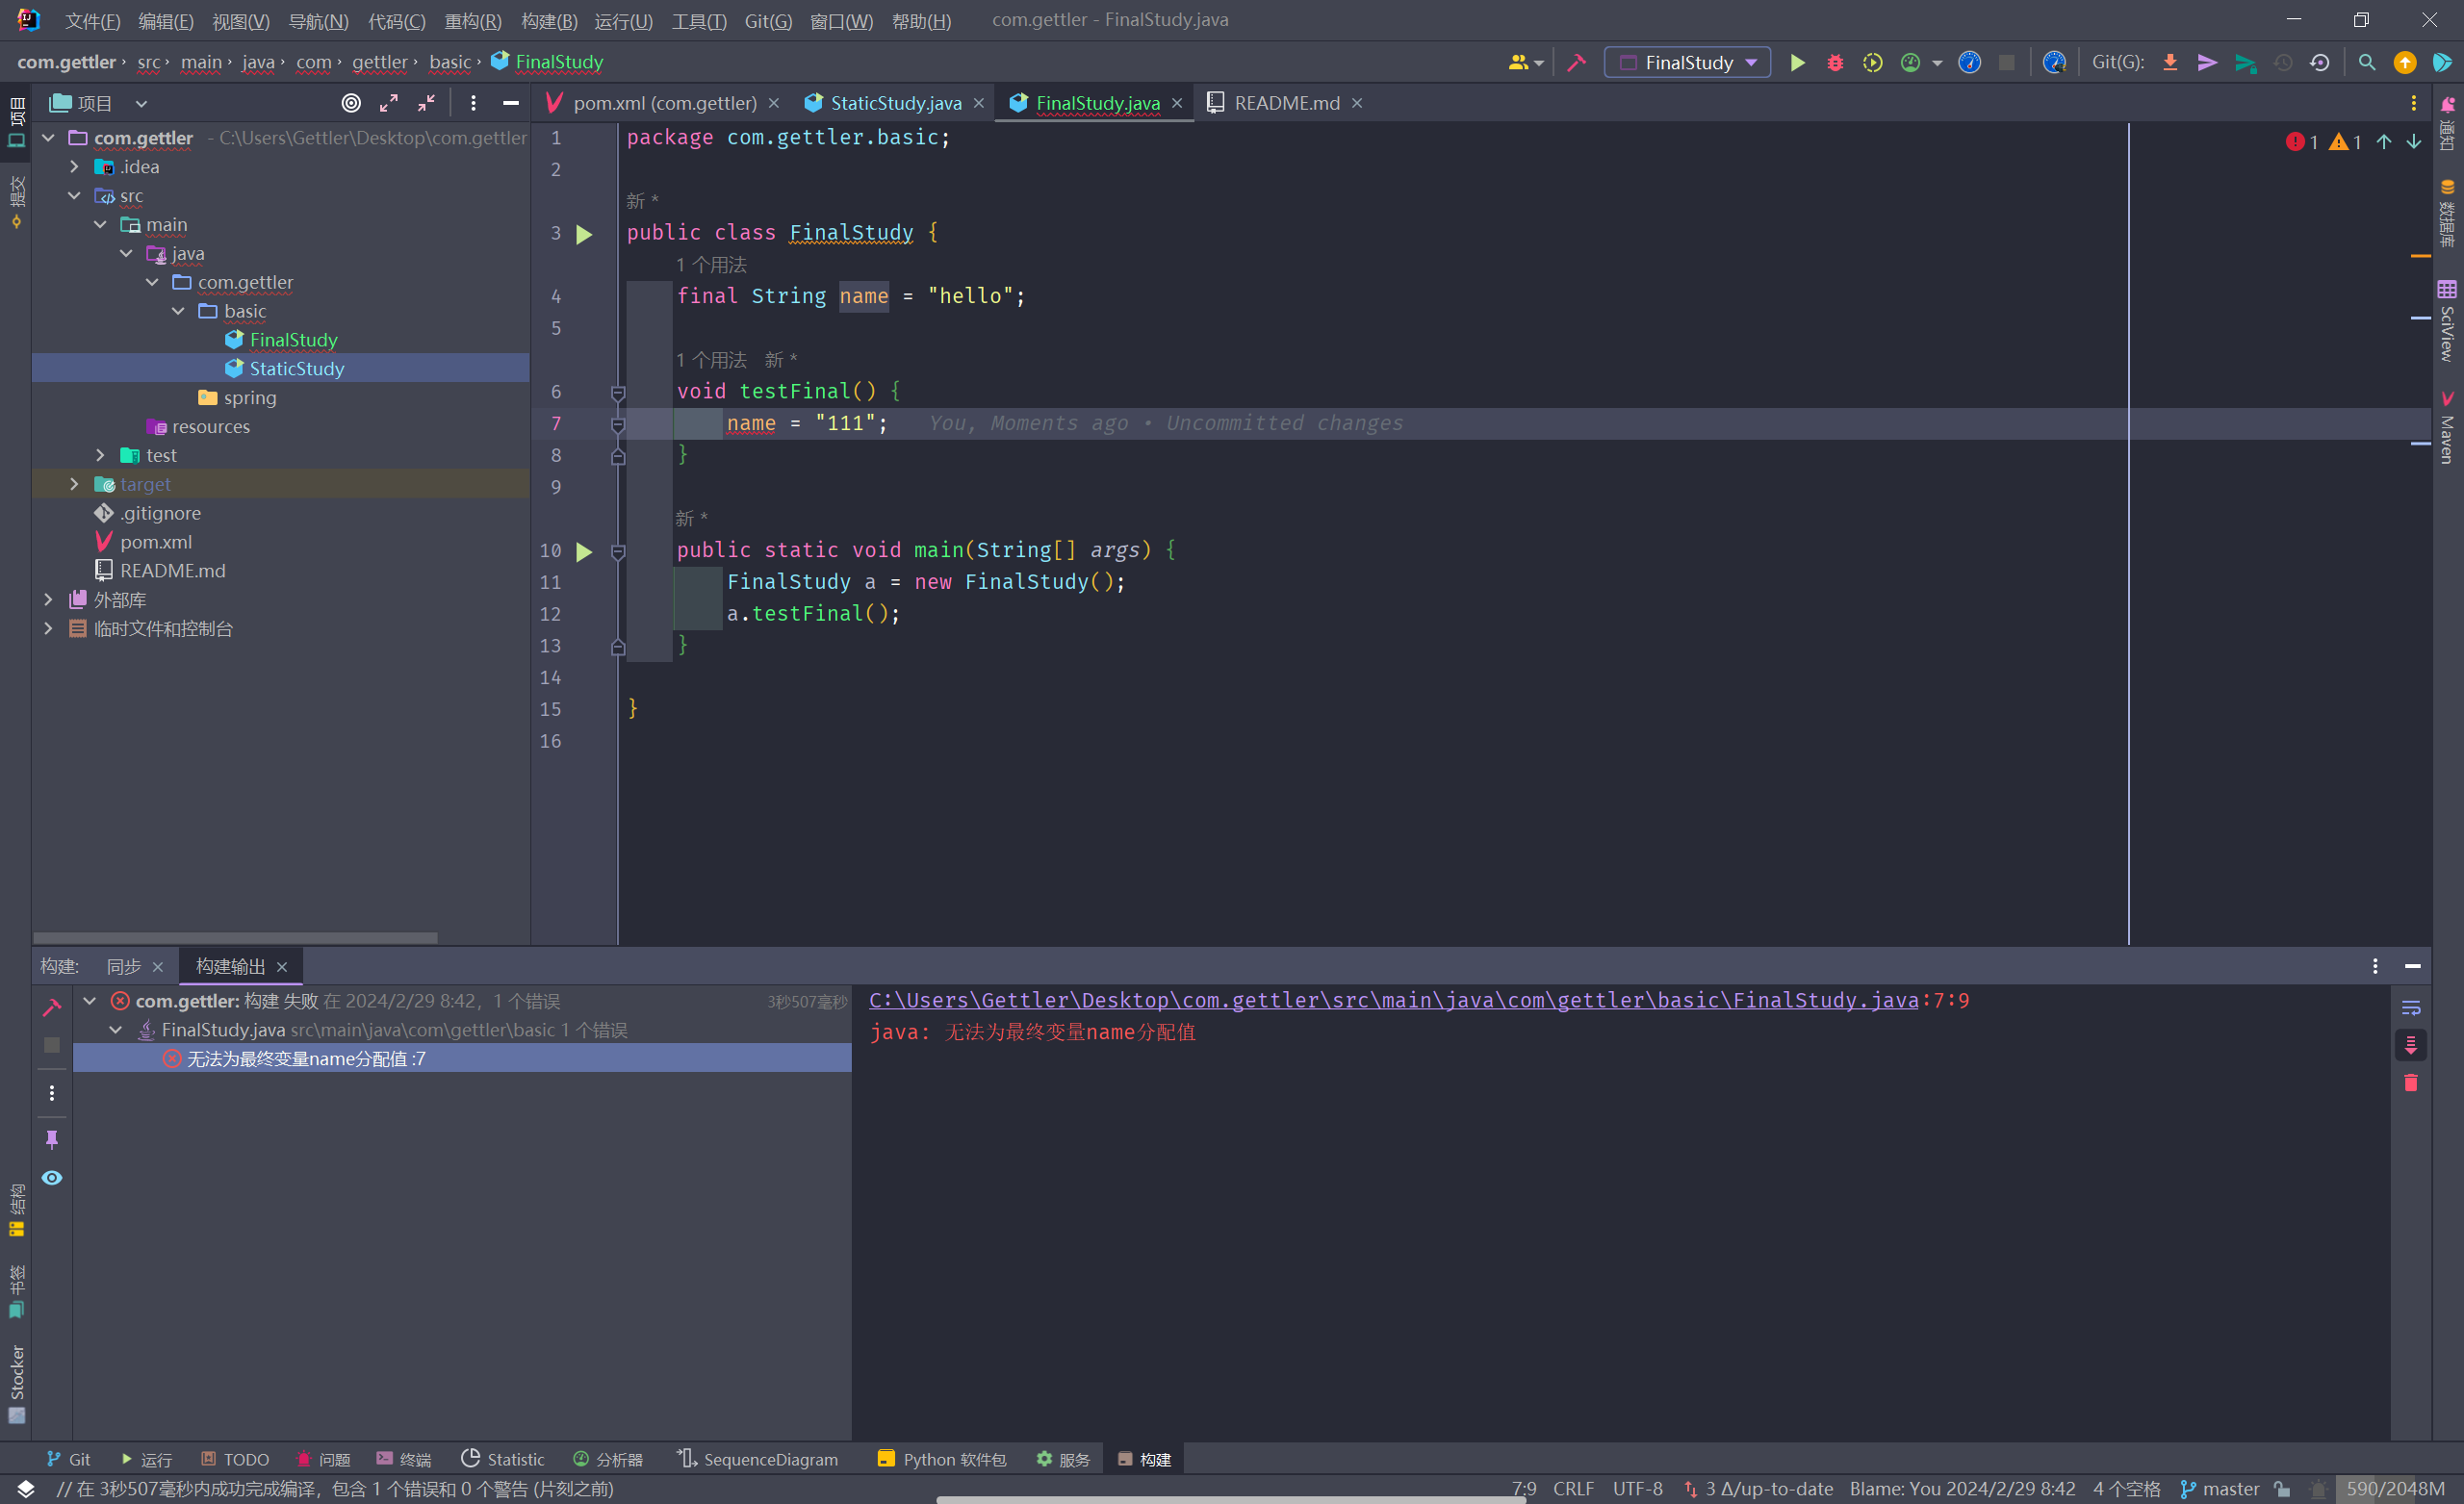The image size is (2464, 1504).
Task: Toggle soft-wrap in build output
Action: tap(2411, 1008)
